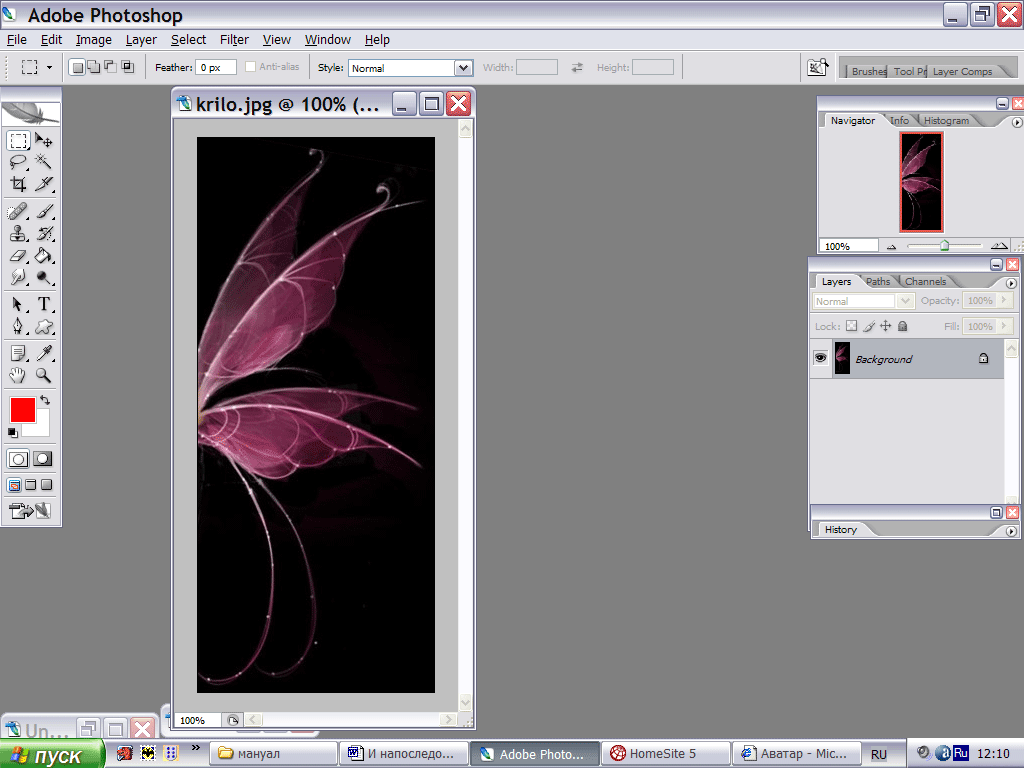This screenshot has width=1024, height=768.
Task: Click the Navigator zoom slider handle
Action: click(x=944, y=246)
